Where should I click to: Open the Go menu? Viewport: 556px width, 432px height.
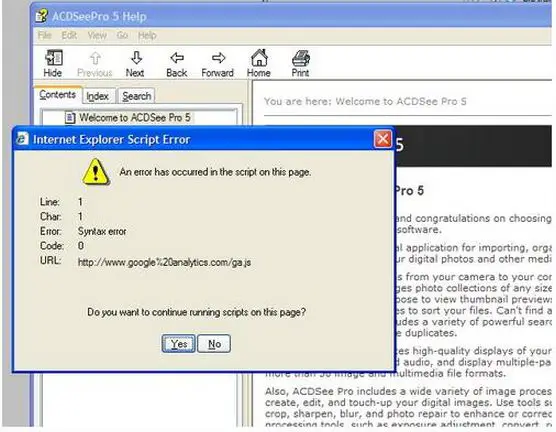(122, 35)
